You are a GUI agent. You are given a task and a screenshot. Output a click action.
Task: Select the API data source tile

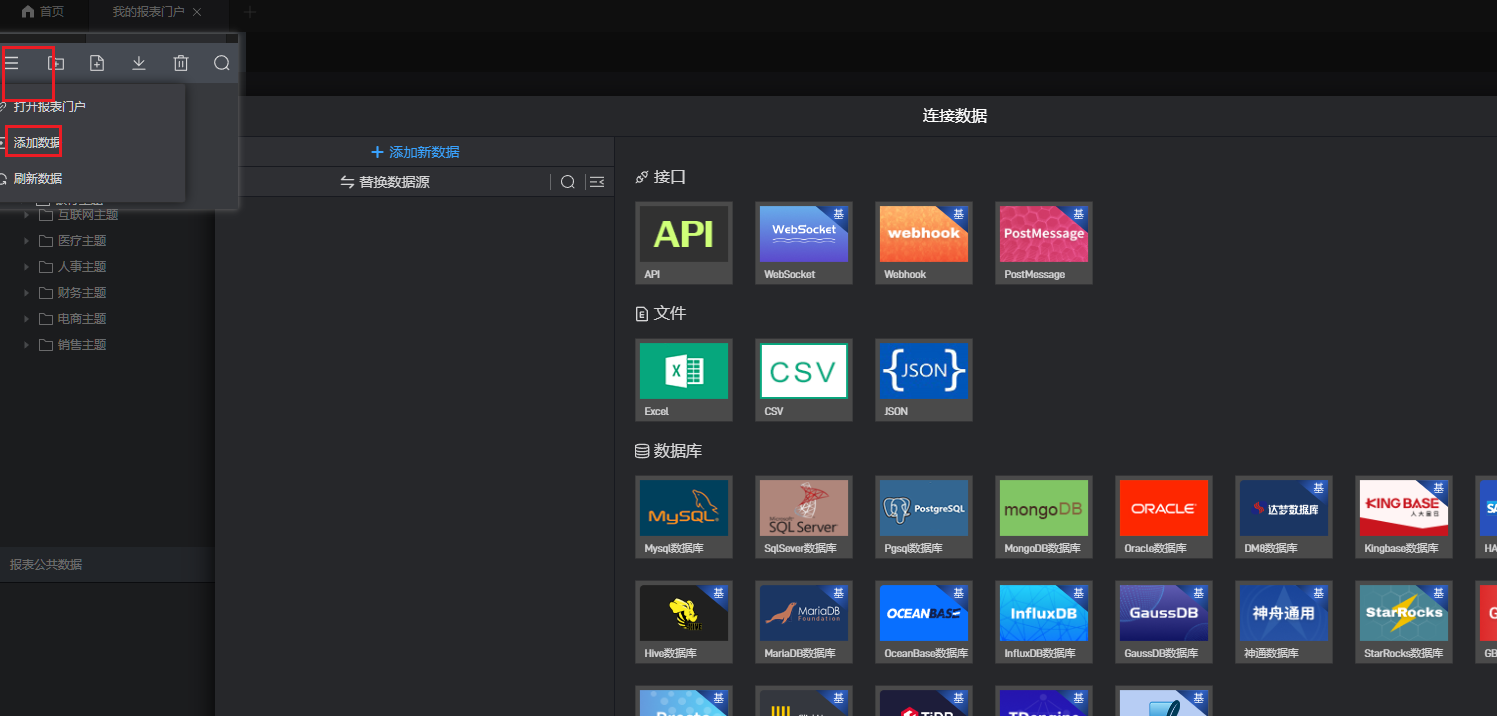(x=684, y=243)
